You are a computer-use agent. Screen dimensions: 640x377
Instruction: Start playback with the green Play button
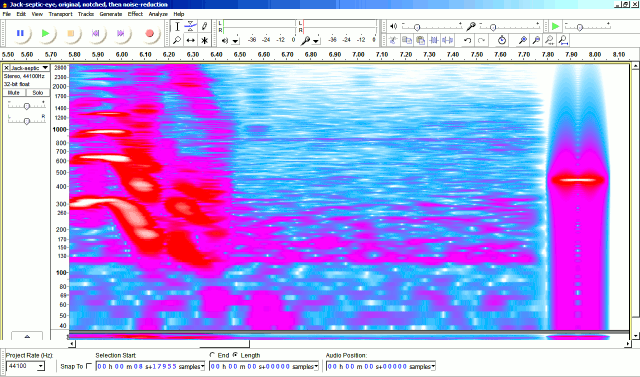click(45, 33)
